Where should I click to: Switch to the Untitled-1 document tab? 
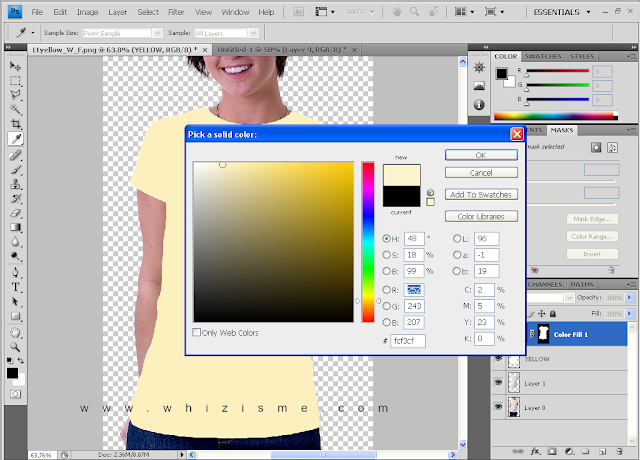pos(282,50)
